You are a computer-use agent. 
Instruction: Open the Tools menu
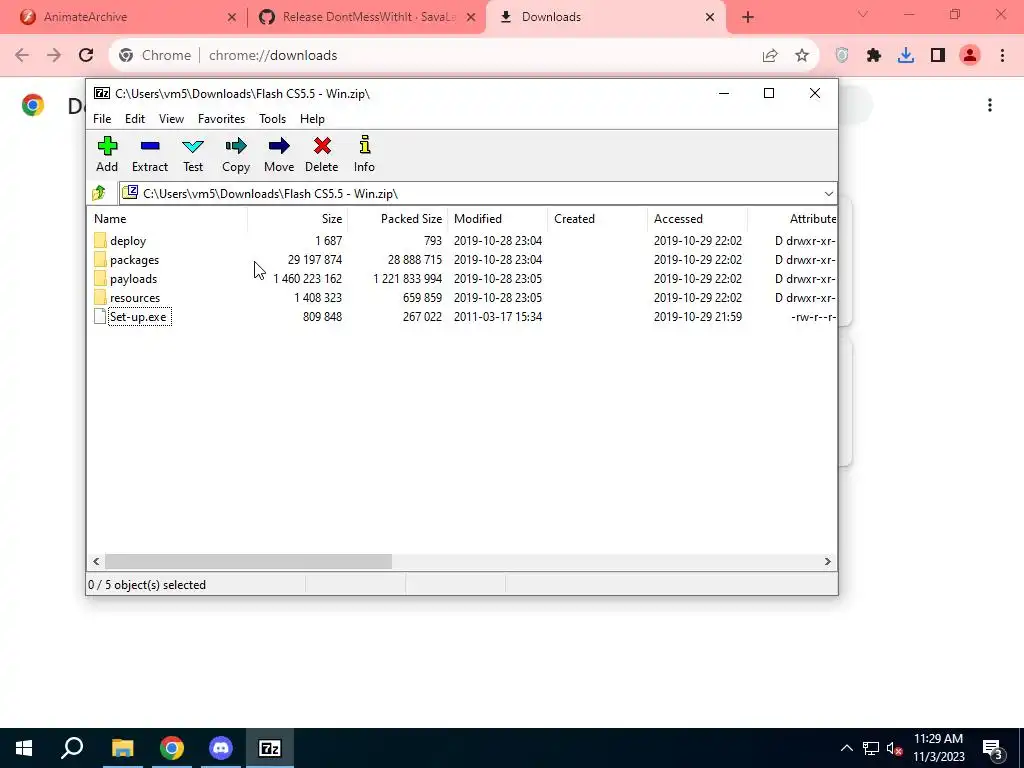pos(272,119)
